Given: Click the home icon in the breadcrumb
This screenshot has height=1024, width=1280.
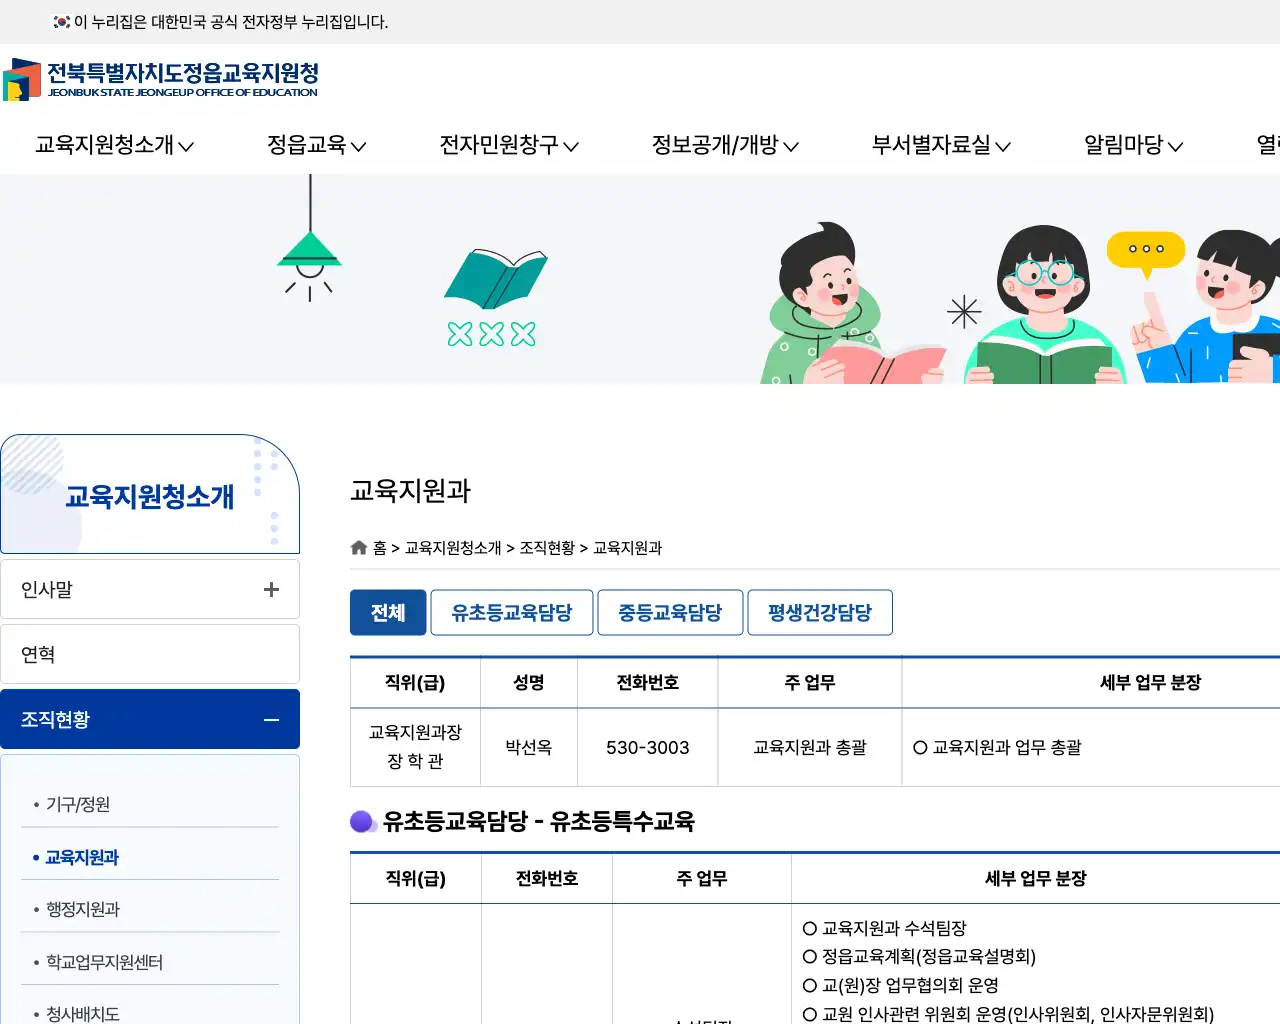Looking at the screenshot, I should pos(359,547).
